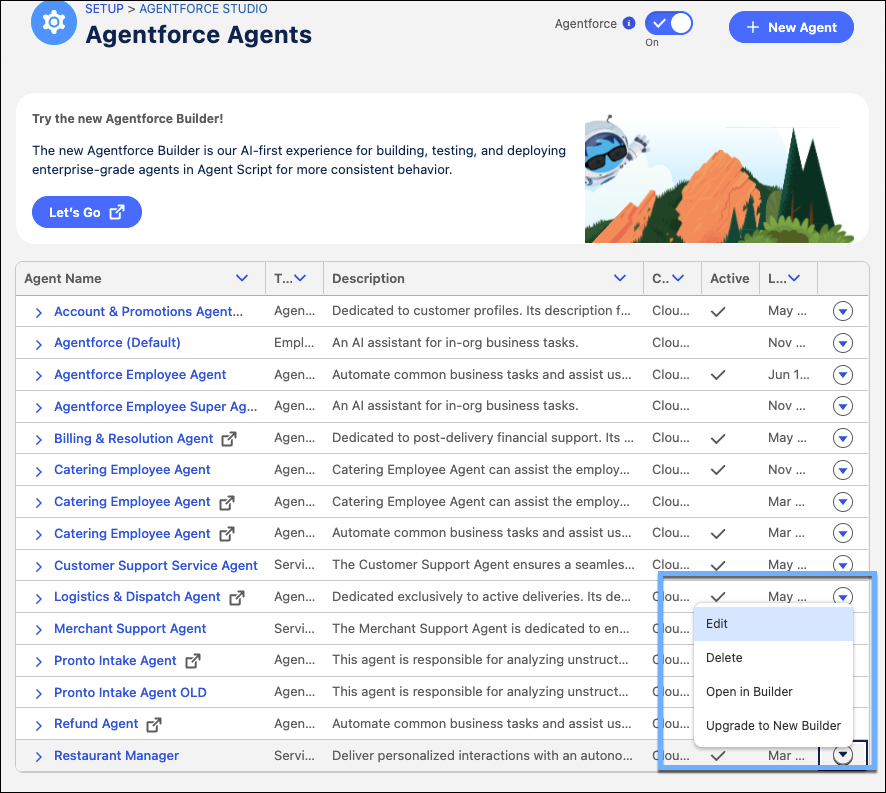Open the Agentforce (Default) link
The width and height of the screenshot is (886, 793).
[117, 343]
